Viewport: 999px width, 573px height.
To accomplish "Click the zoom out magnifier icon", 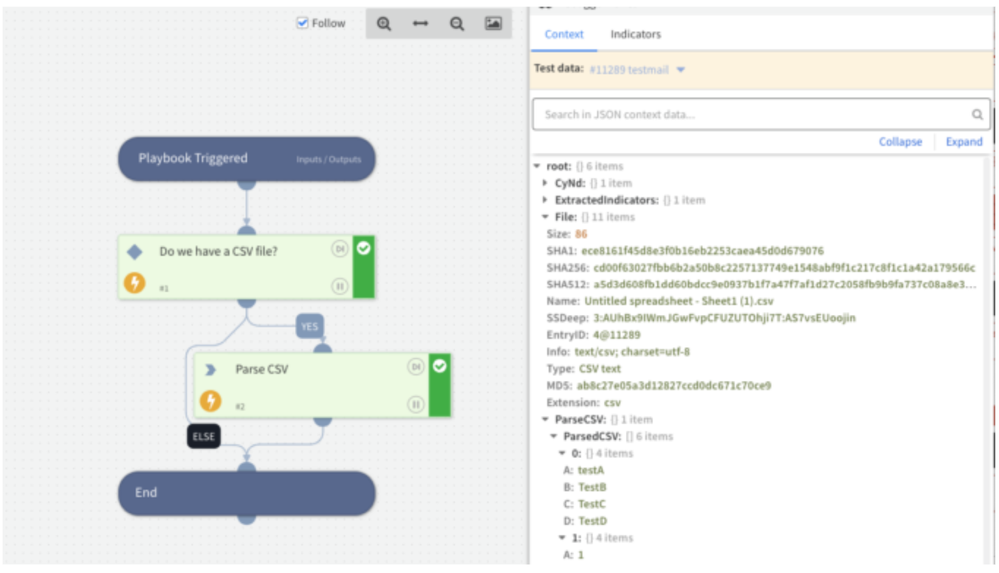I will pos(457,24).
